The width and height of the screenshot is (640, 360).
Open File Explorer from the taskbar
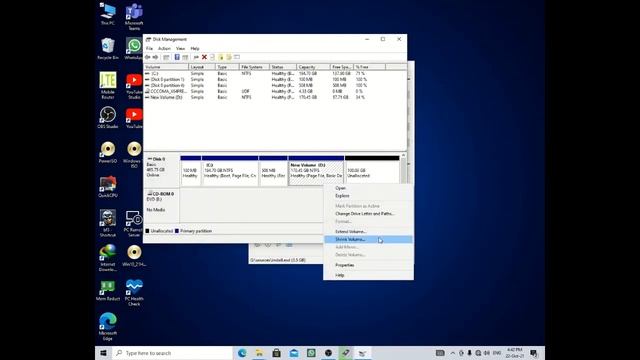(259, 353)
